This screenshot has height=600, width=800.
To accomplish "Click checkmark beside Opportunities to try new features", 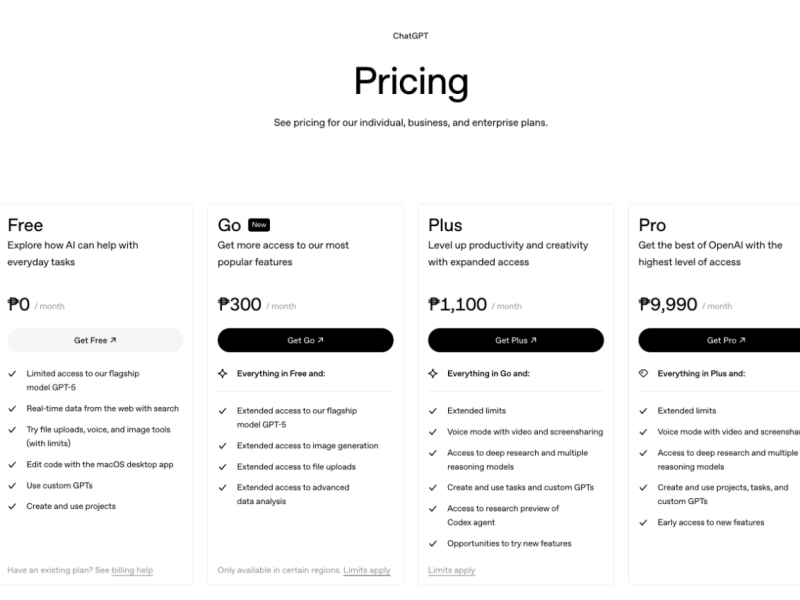I will click(x=432, y=544).
